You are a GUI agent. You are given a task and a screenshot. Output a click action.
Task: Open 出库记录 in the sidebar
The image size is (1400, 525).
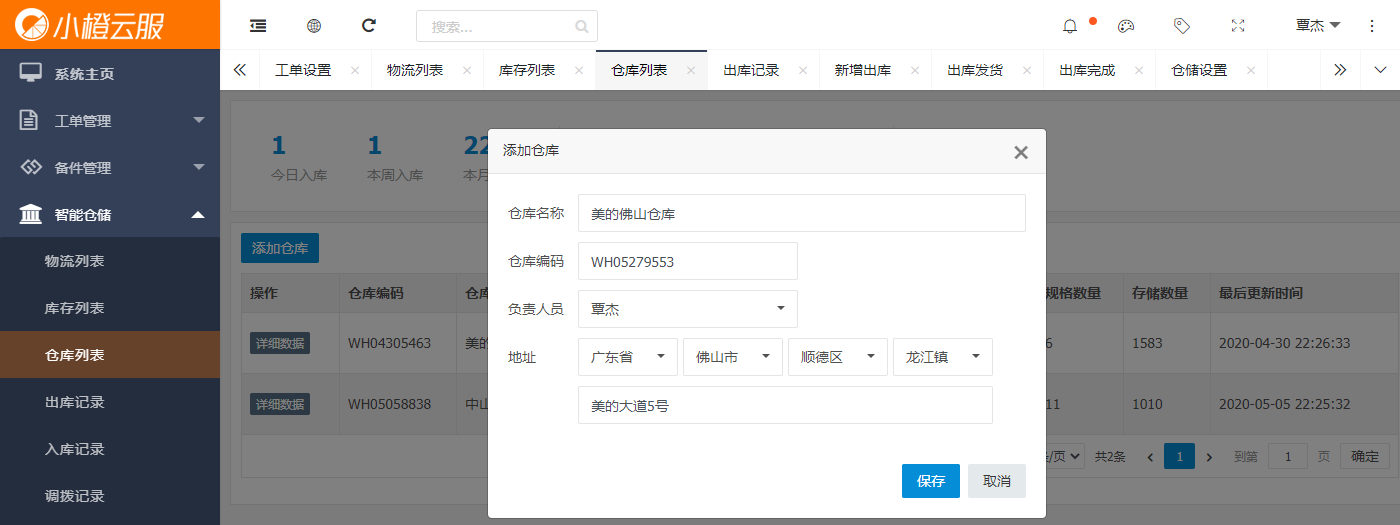110,402
